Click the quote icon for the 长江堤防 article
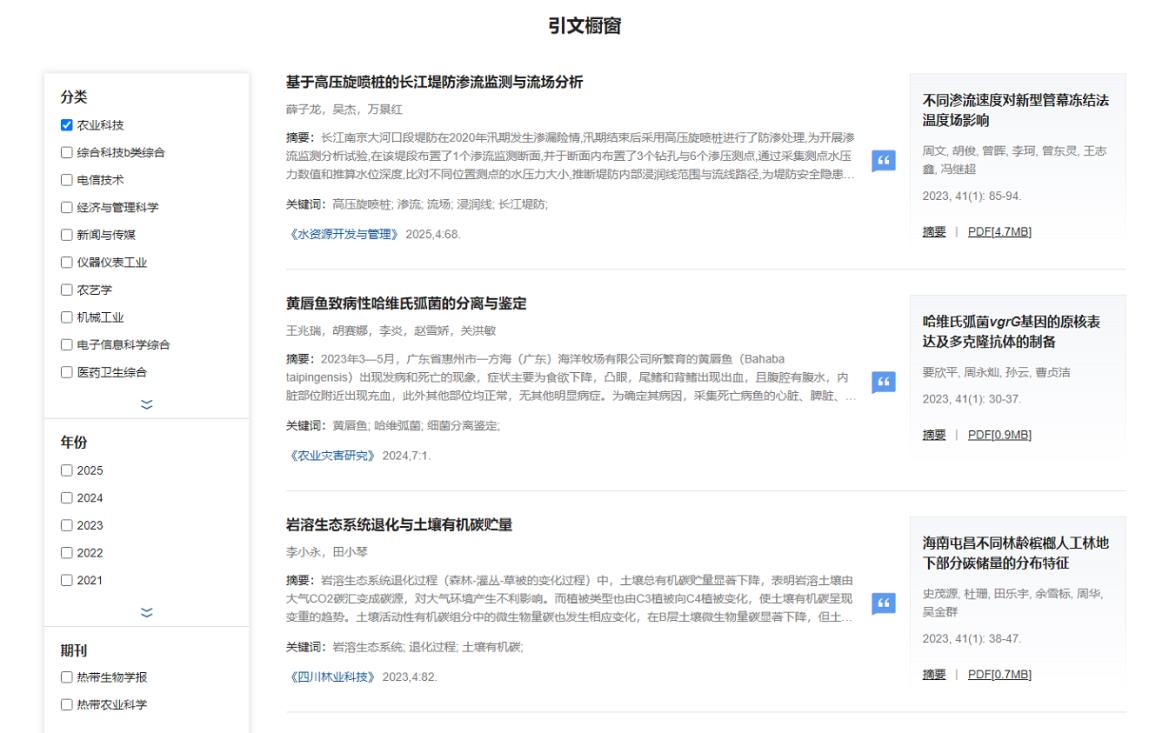Image resolution: width=1169 pixels, height=733 pixels. click(883, 162)
